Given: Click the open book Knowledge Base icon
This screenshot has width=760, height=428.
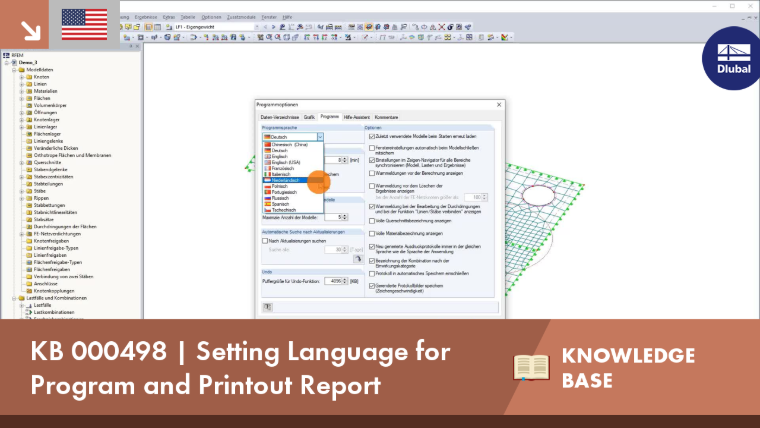Looking at the screenshot, I should tap(531, 367).
